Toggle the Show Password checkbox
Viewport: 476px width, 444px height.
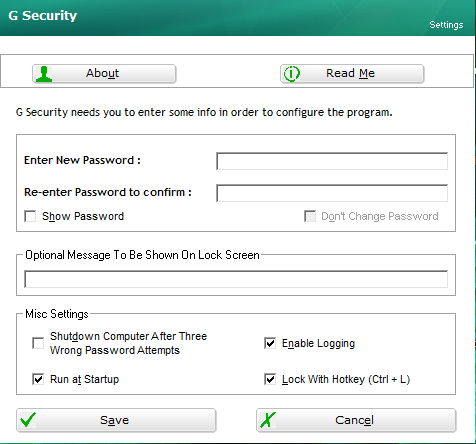30,216
